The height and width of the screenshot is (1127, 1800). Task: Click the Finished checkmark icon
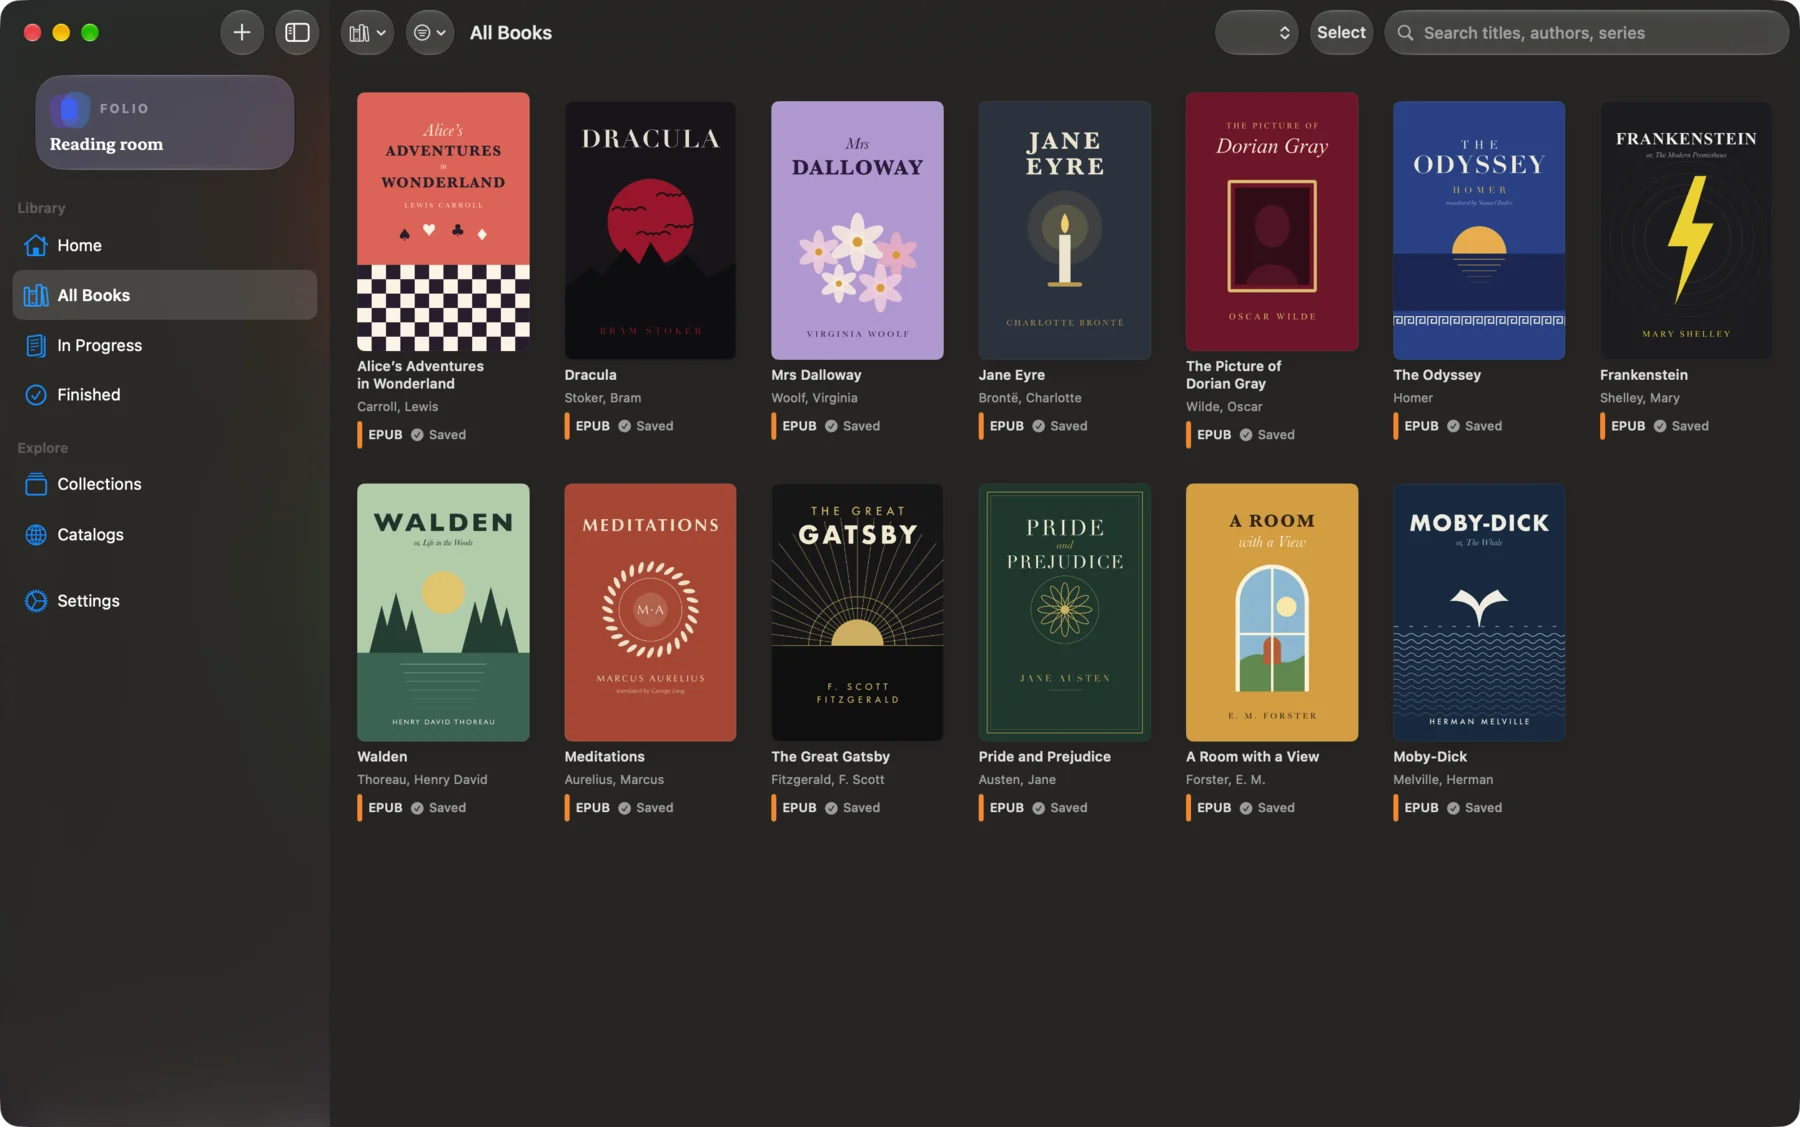[36, 395]
